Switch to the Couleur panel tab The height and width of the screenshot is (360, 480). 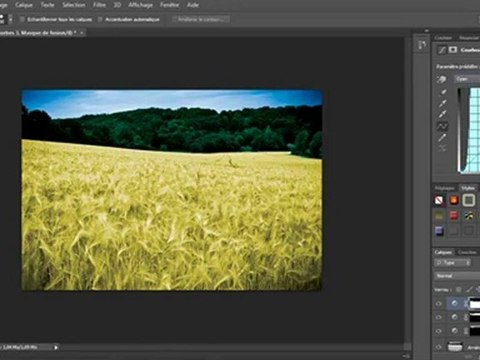pyautogui.click(x=443, y=38)
